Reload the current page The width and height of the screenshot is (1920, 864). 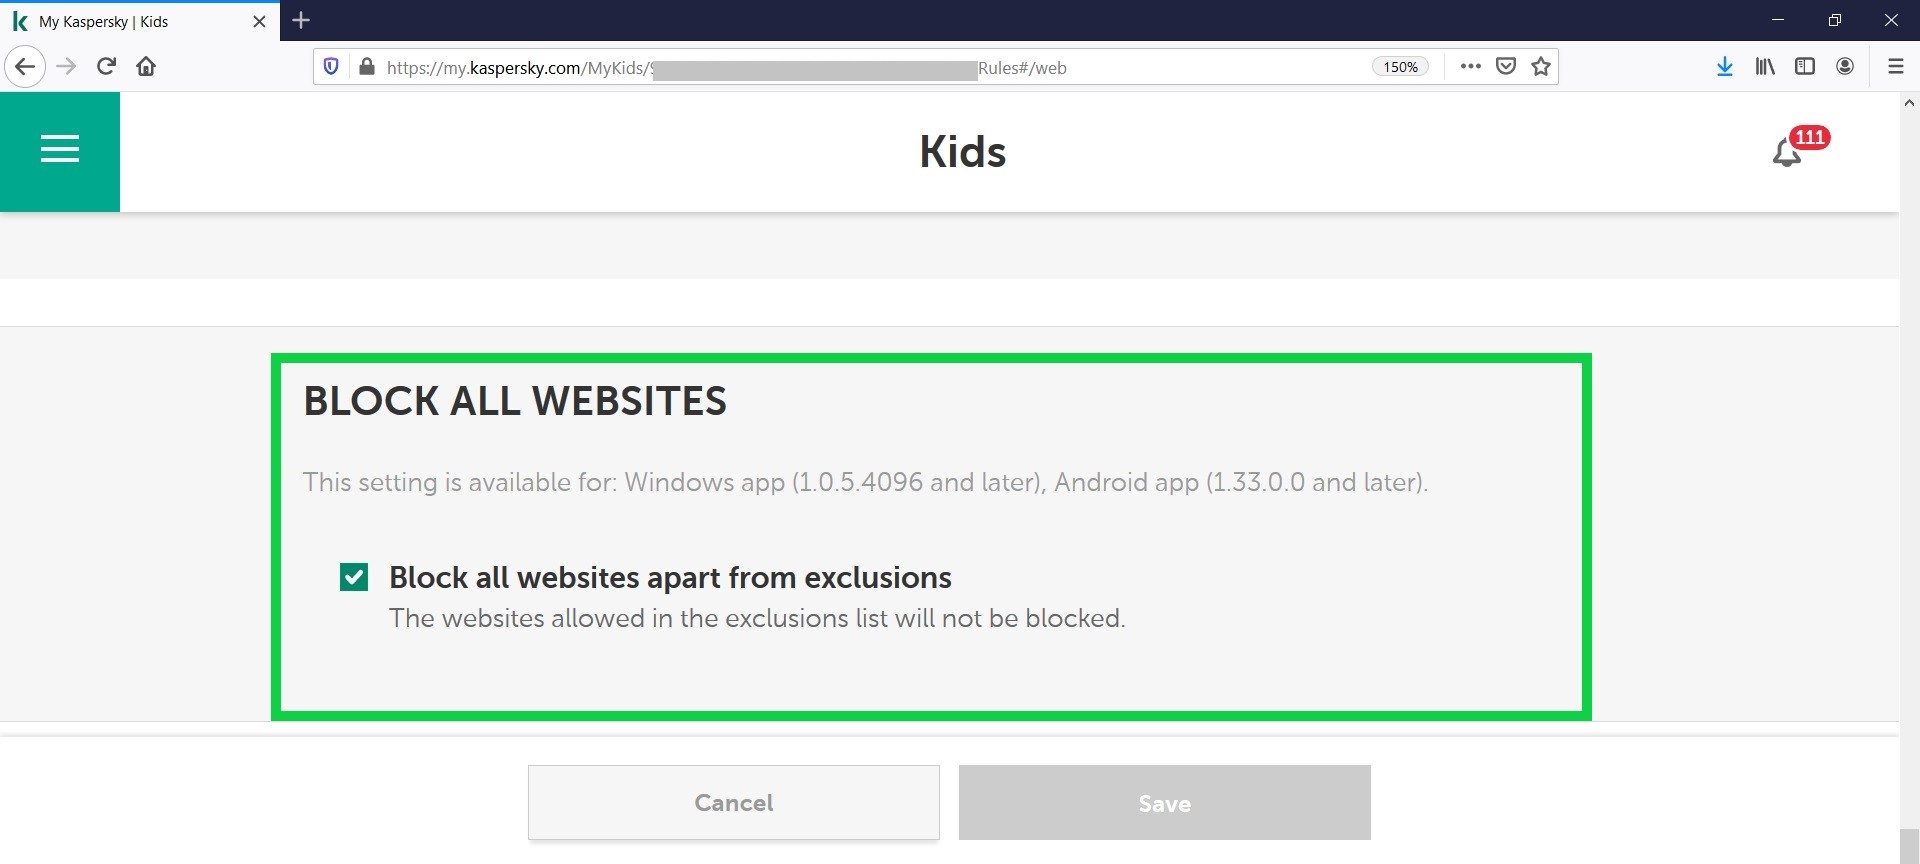coord(106,67)
